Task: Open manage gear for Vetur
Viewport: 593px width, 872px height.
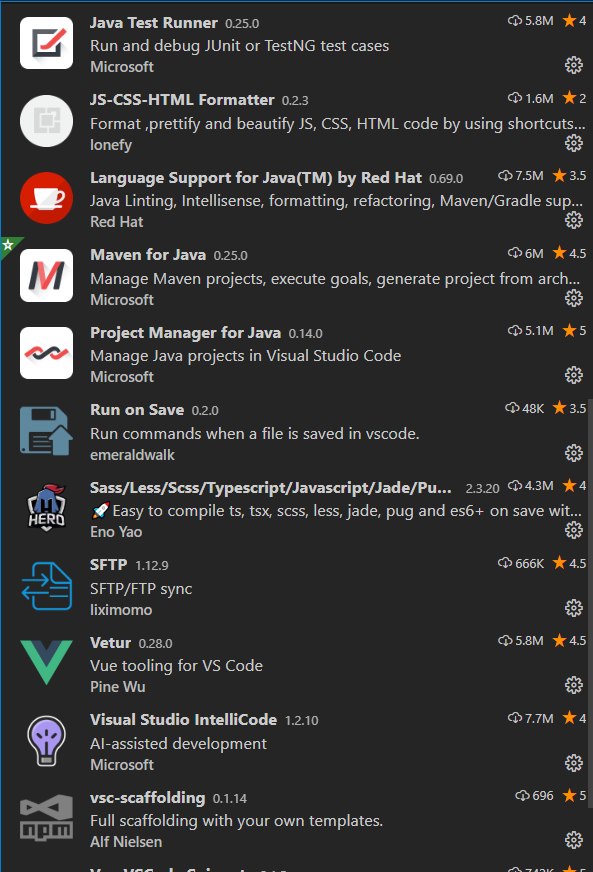Action: (x=574, y=685)
